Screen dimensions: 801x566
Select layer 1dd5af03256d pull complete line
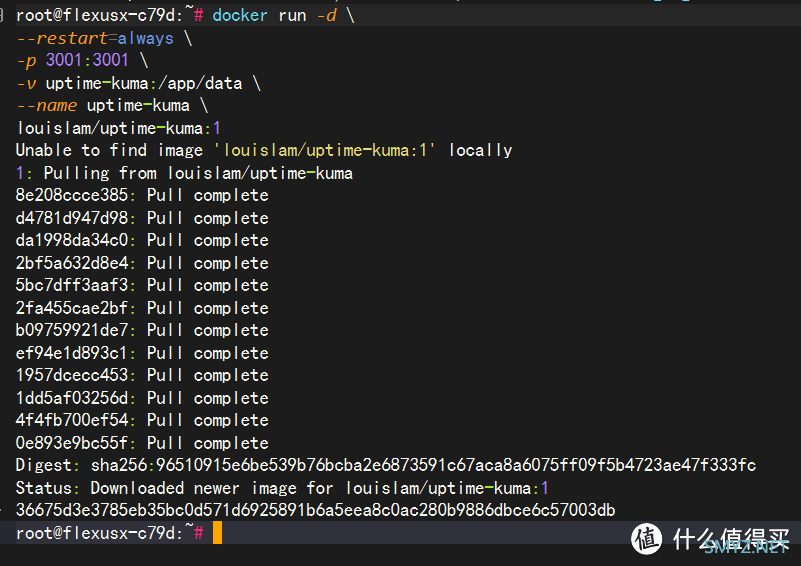142,397
